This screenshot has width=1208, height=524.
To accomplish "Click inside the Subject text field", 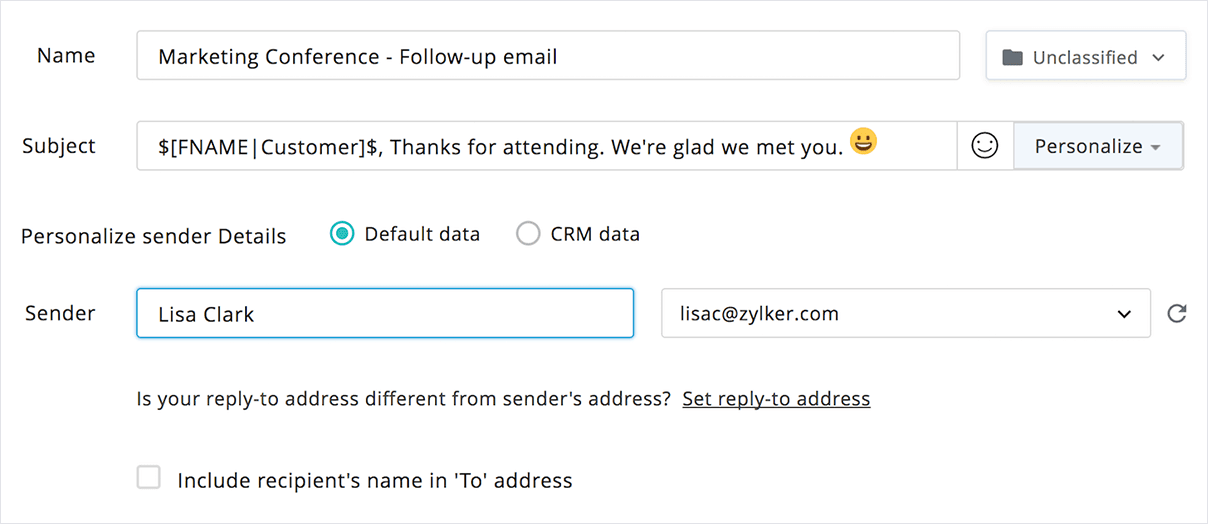I will coord(546,146).
